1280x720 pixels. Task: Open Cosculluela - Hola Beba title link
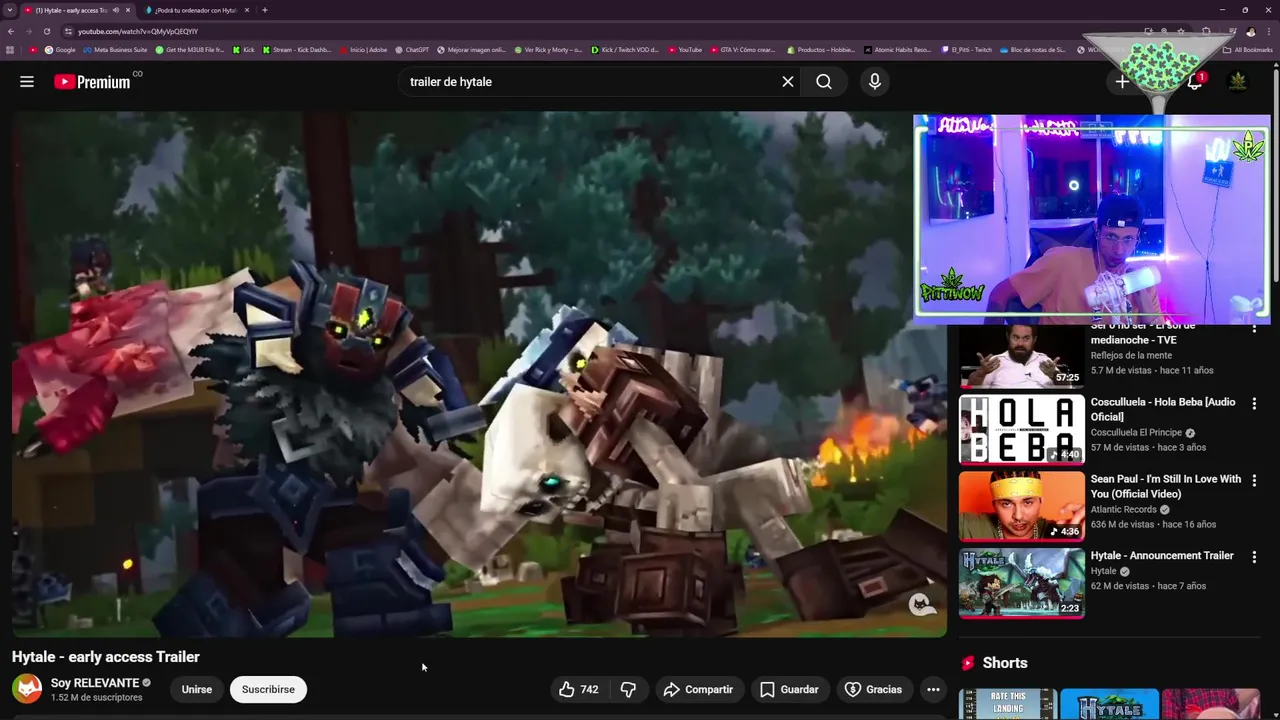pos(1163,409)
